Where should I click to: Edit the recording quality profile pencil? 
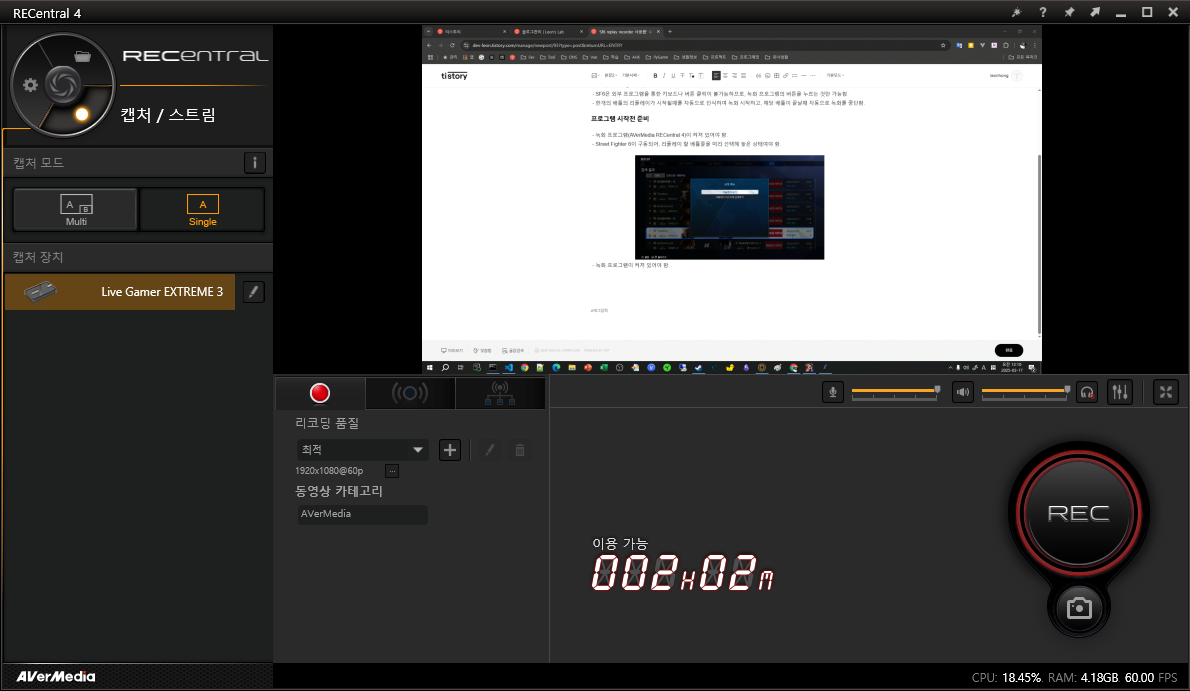coord(490,450)
